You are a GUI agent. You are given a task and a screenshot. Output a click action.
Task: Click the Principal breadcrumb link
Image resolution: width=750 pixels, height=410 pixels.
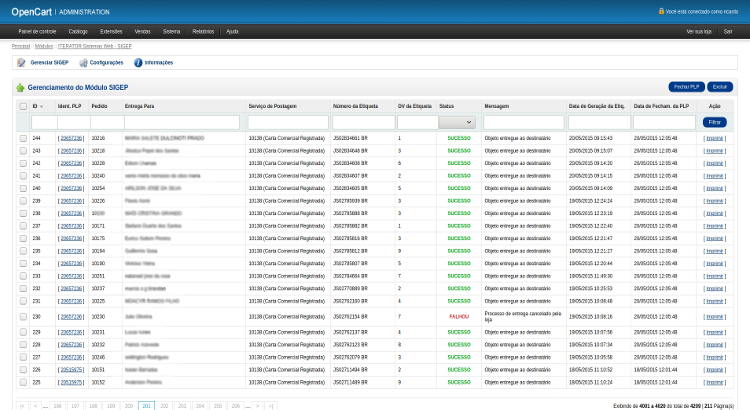pos(21,46)
